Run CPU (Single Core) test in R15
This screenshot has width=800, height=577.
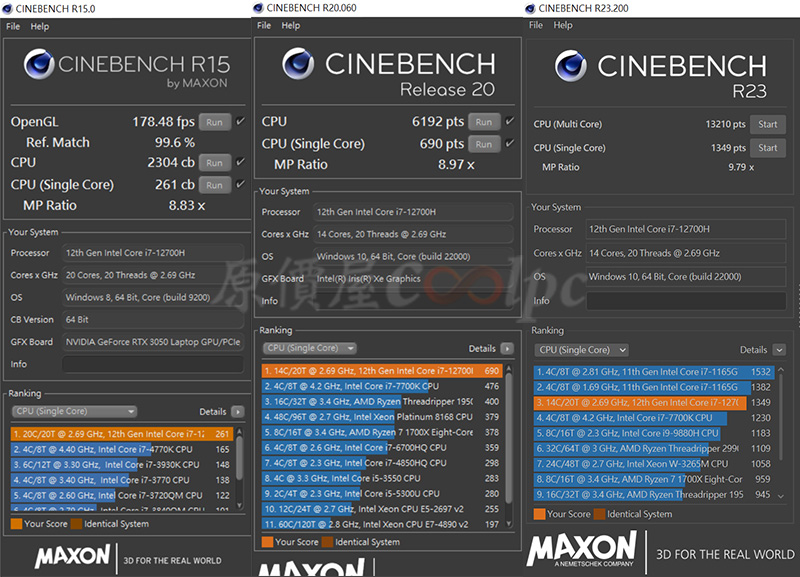(215, 185)
